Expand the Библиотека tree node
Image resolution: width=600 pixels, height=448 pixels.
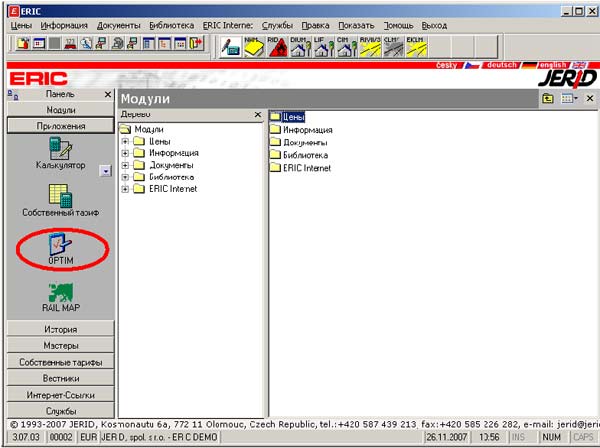pos(125,177)
